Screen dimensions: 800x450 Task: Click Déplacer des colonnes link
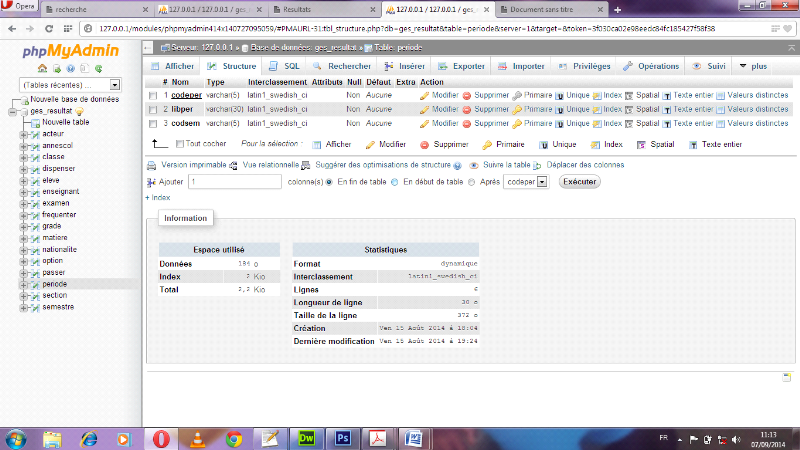point(585,165)
